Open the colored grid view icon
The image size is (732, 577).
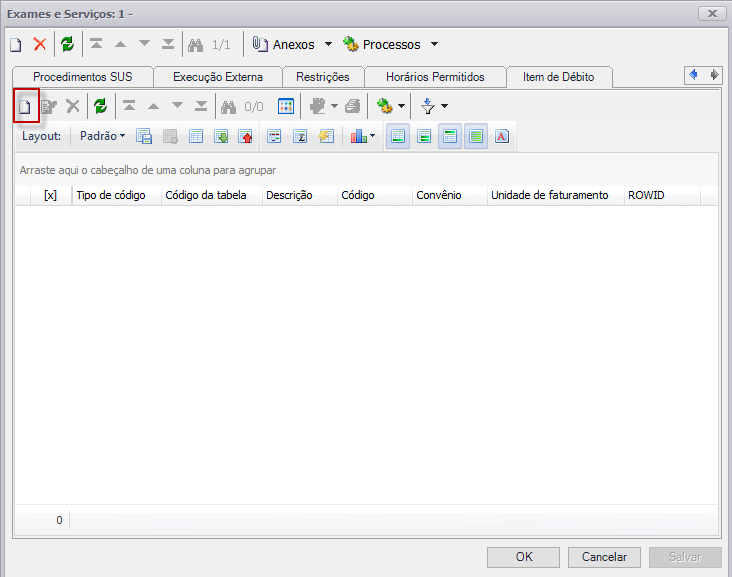(x=286, y=106)
